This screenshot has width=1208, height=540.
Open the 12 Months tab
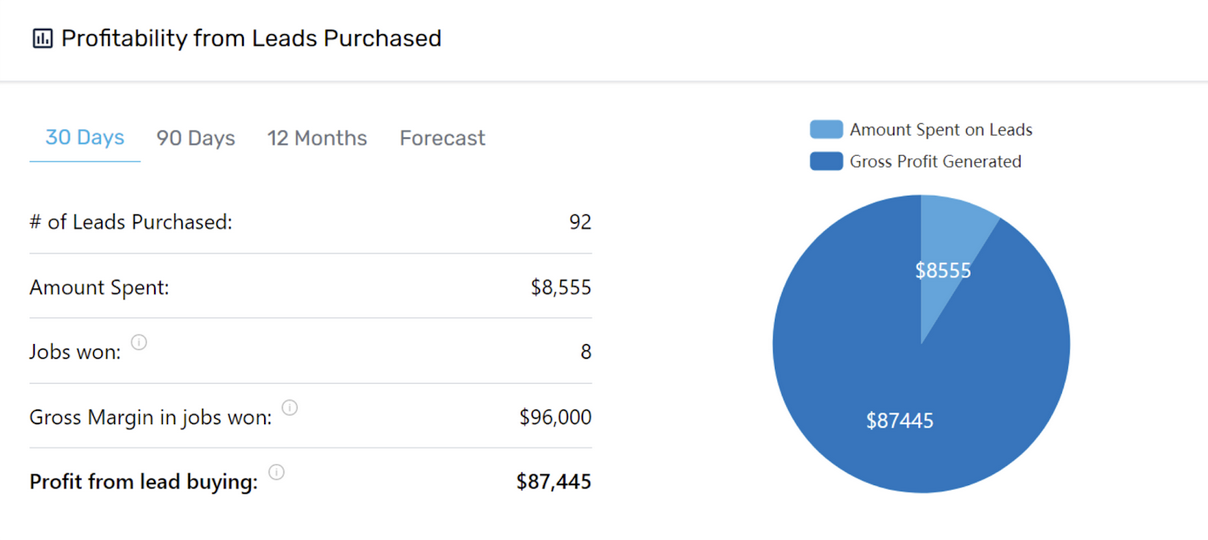317,139
